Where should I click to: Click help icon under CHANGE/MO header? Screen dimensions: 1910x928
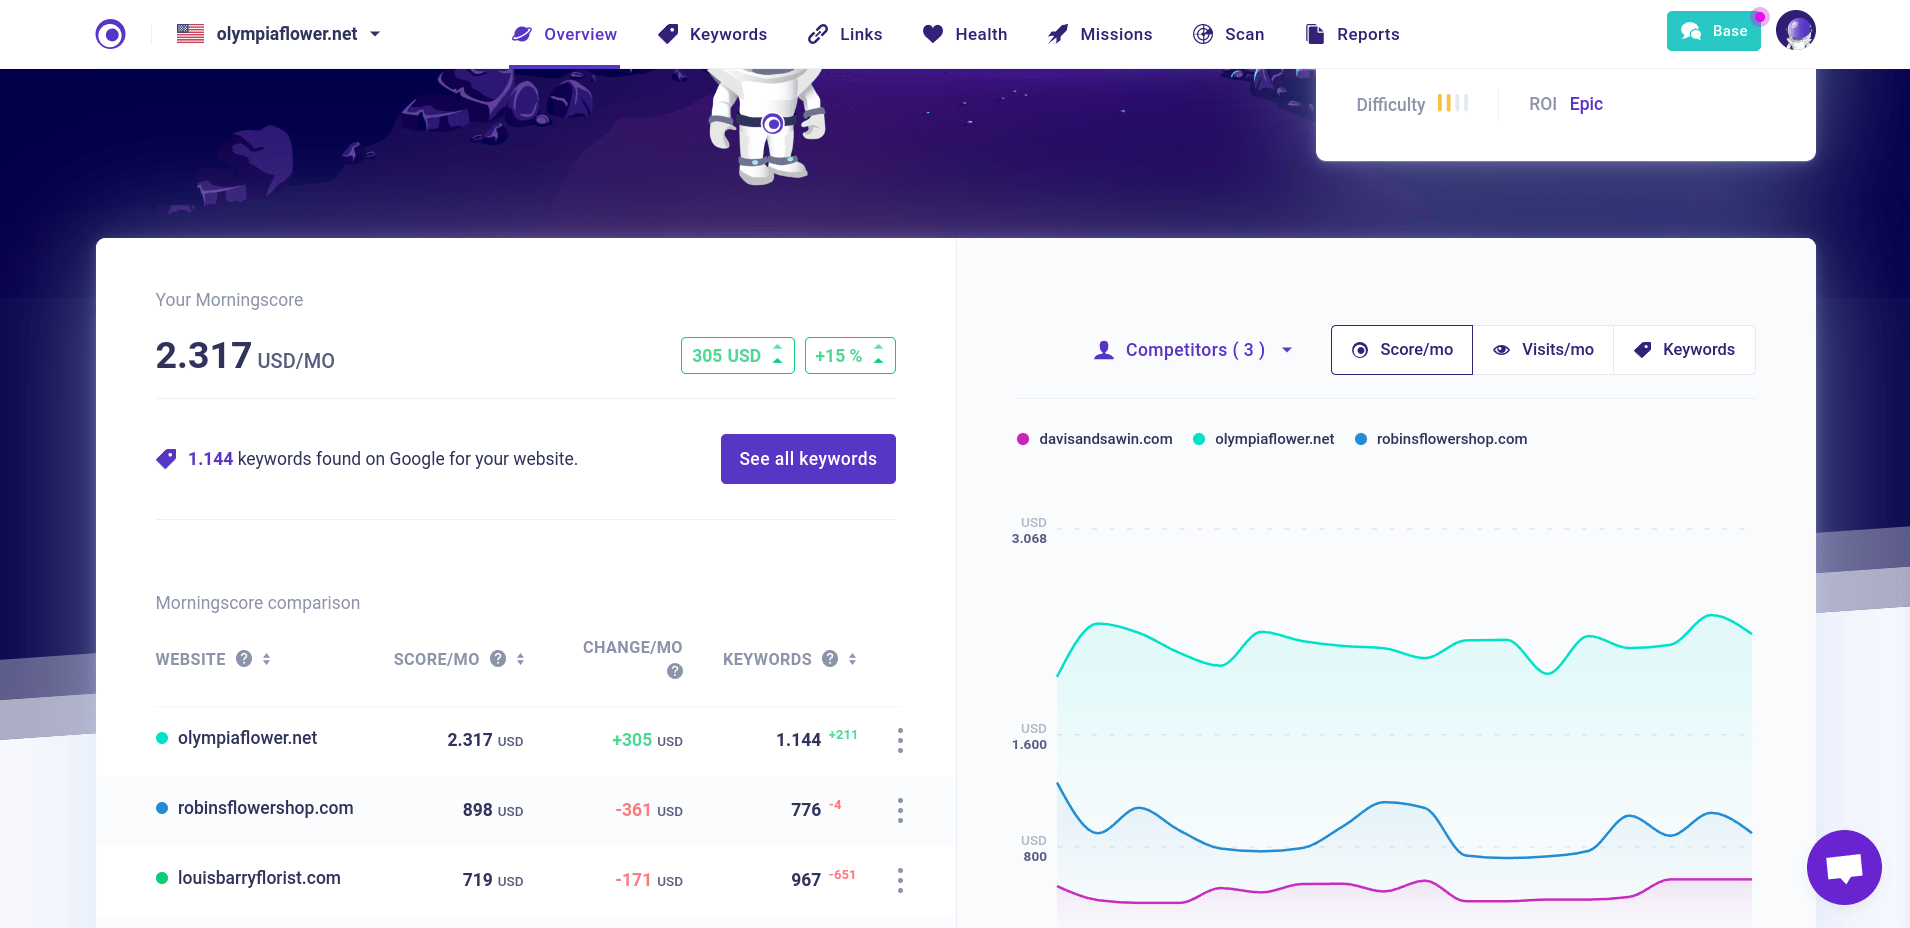(x=675, y=671)
